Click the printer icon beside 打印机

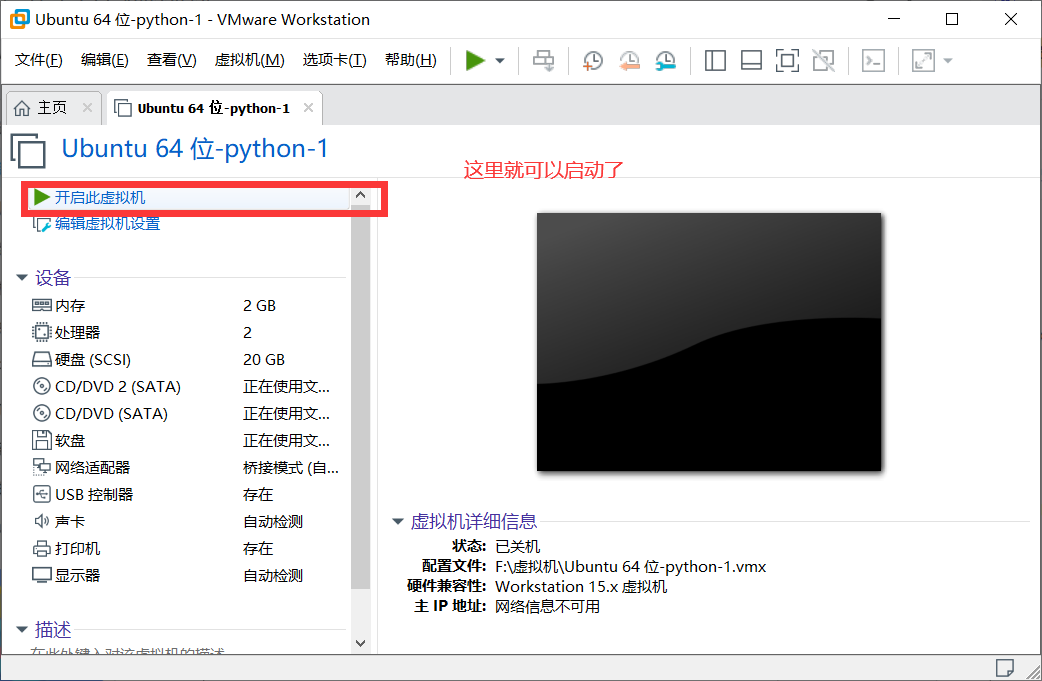click(41, 549)
